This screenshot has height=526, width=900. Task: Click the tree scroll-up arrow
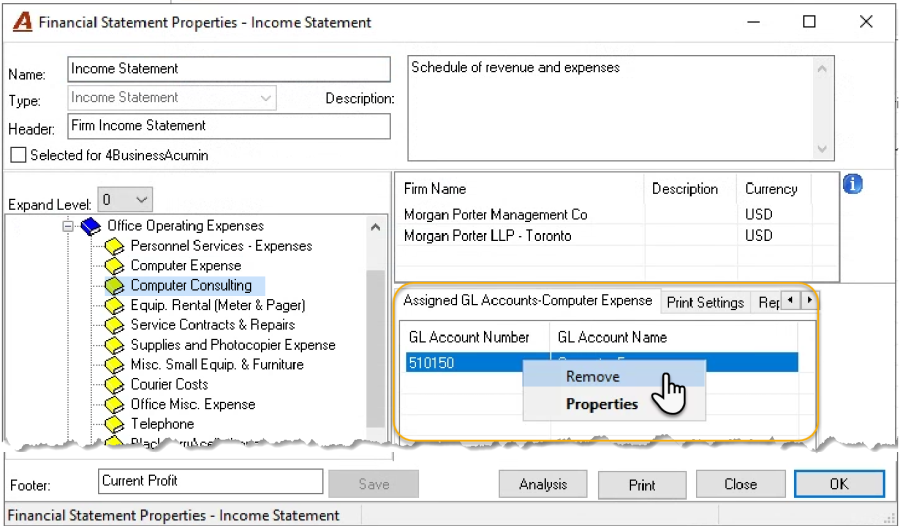click(375, 227)
